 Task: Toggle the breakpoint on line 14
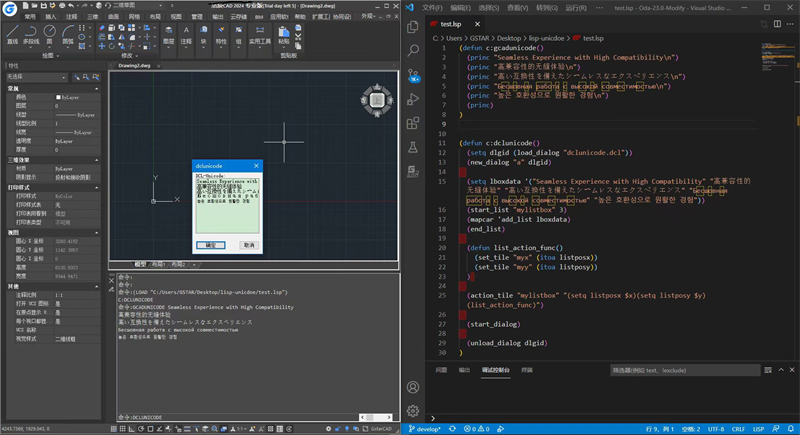point(430,171)
